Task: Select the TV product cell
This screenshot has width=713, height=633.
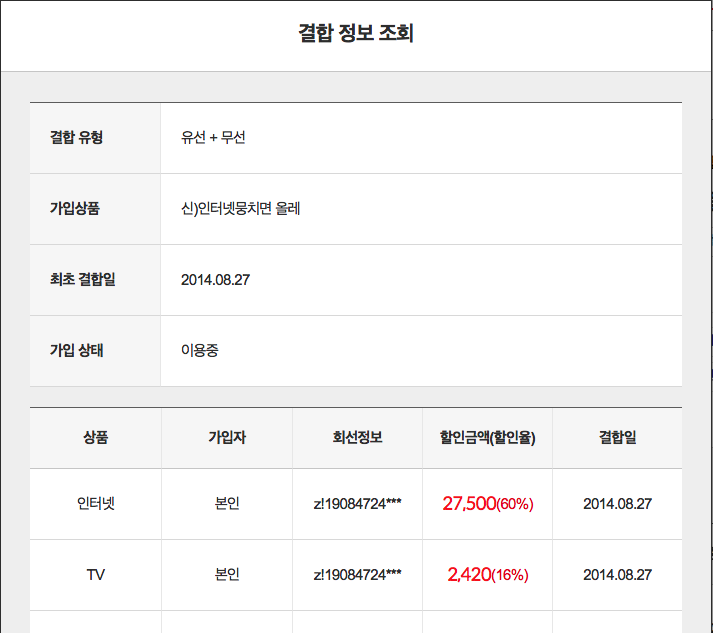Action: (x=96, y=575)
